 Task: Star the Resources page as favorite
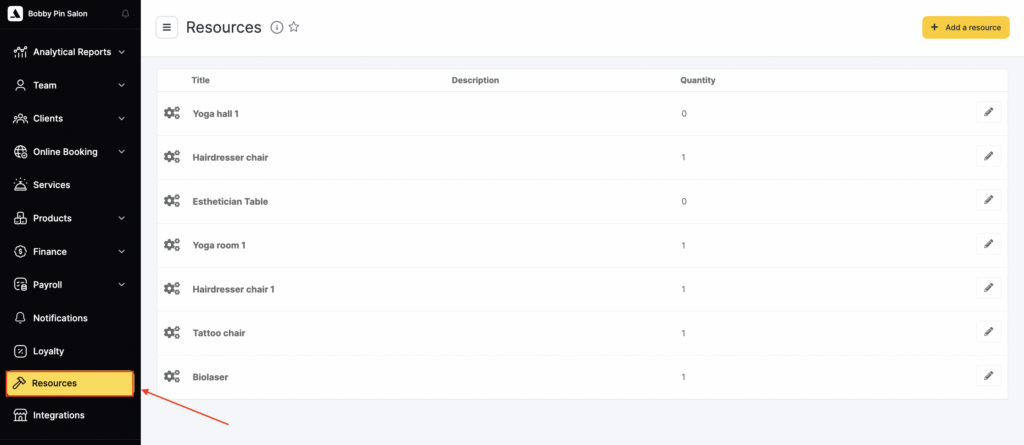[x=294, y=28]
